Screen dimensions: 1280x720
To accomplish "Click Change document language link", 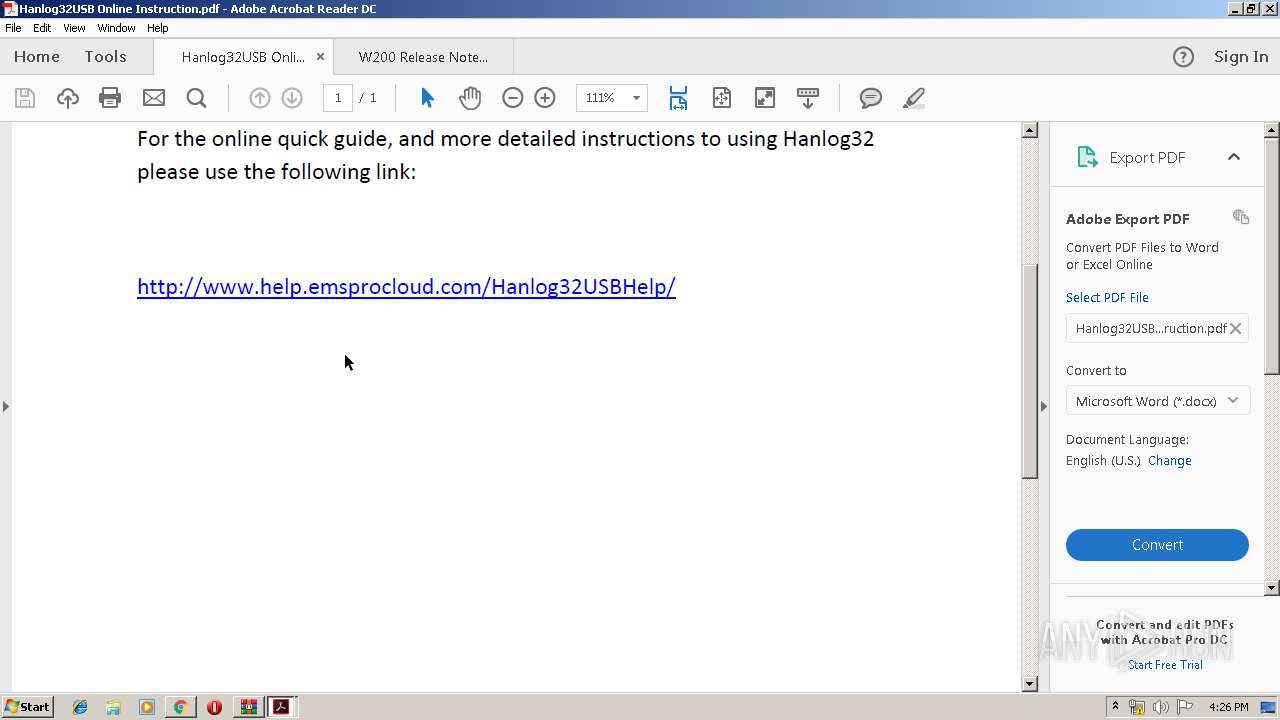I will [x=1169, y=461].
